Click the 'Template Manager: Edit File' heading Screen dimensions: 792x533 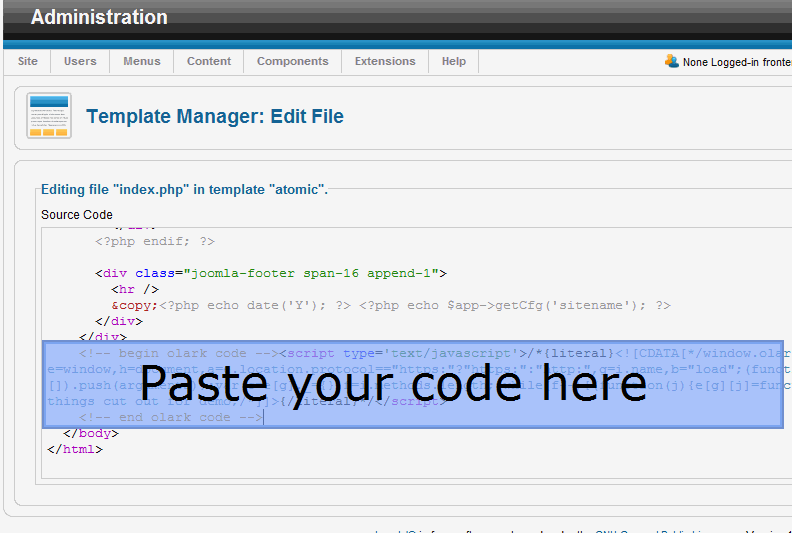[215, 117]
